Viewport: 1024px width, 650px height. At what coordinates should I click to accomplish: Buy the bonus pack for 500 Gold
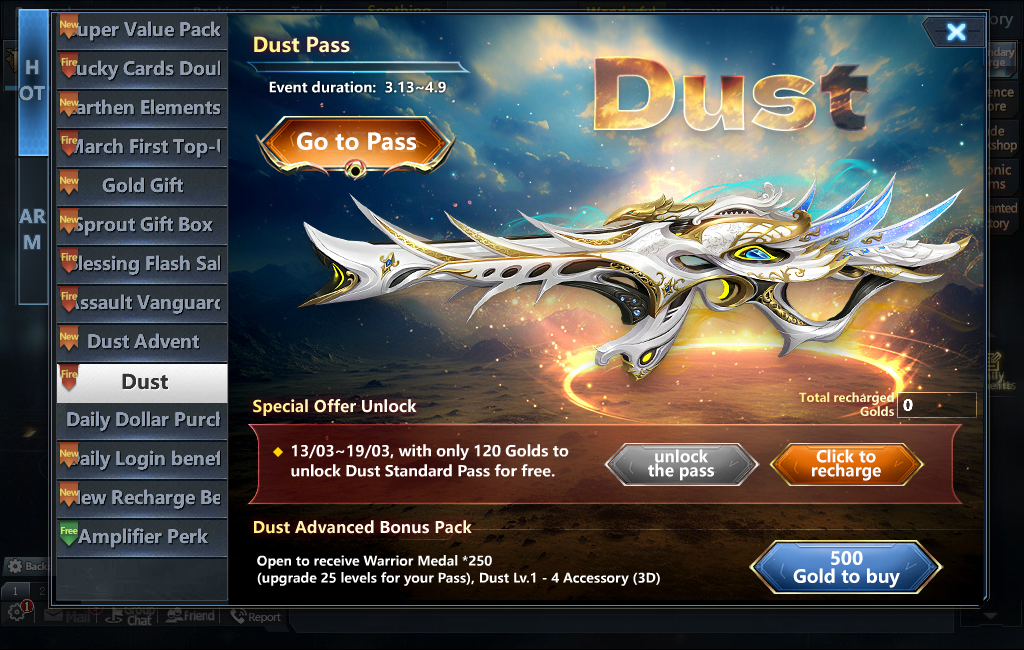point(846,567)
